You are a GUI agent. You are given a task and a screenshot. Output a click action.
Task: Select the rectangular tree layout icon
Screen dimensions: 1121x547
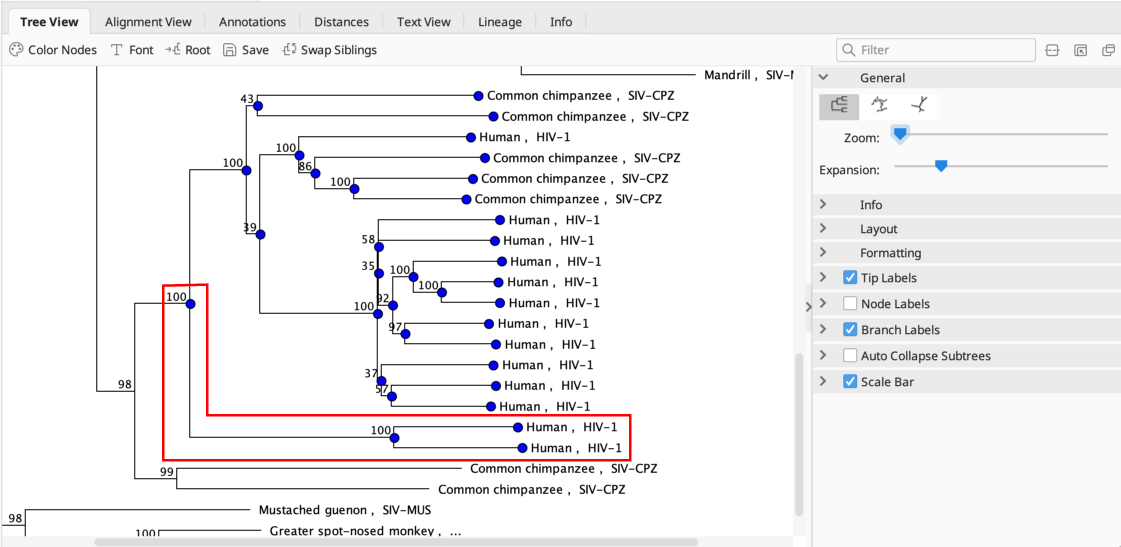tap(839, 105)
